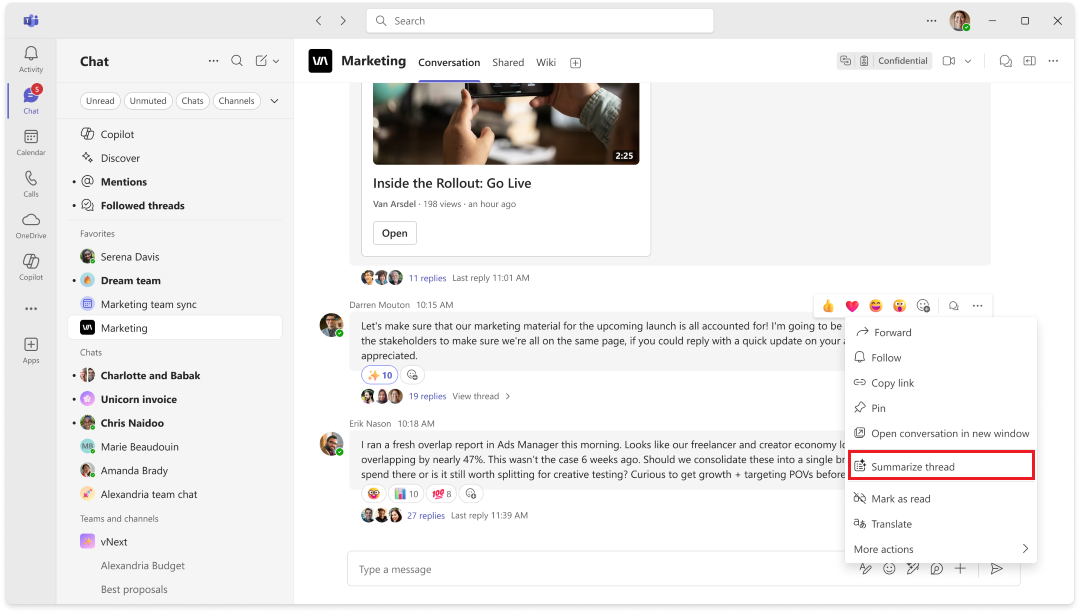1080x613 pixels.
Task: React with the laughing emoji
Action: point(875,305)
